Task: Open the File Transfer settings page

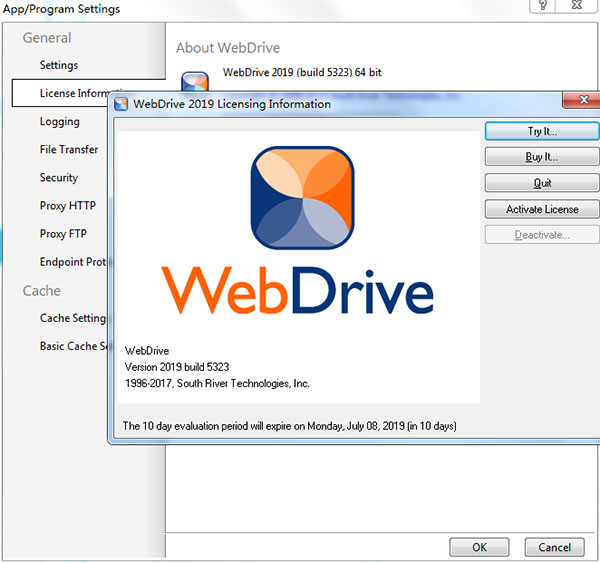Action: click(x=69, y=149)
